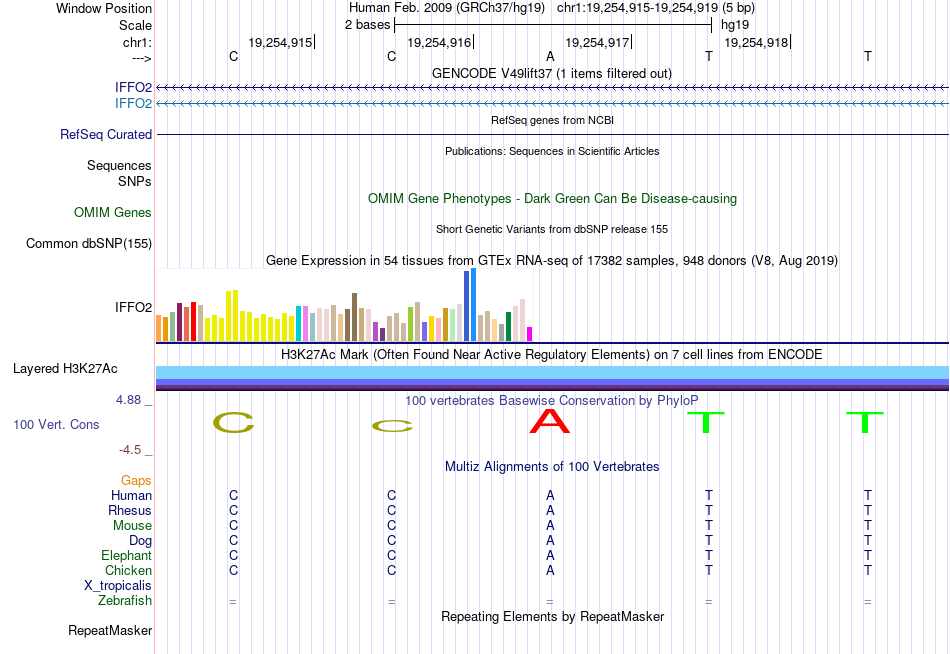Click the 100 Vert. Cons label
This screenshot has height=654, width=950.
(x=56, y=424)
